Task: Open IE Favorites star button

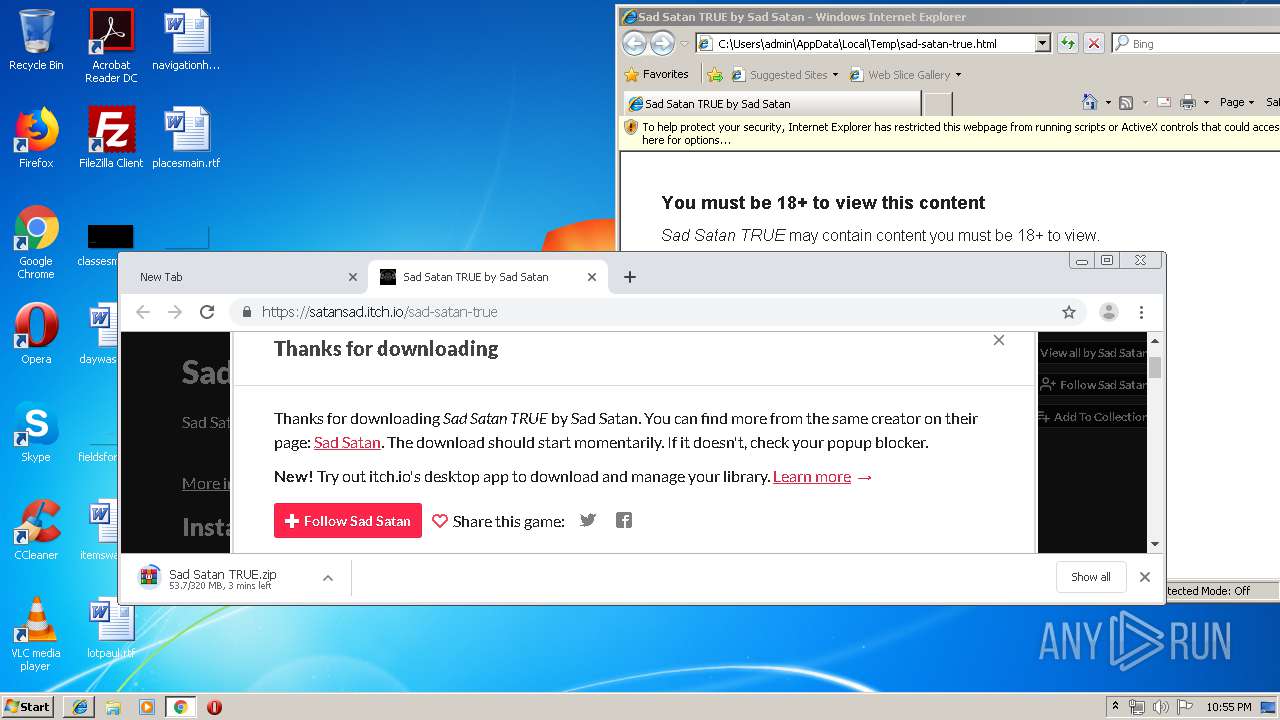Action: (x=656, y=74)
